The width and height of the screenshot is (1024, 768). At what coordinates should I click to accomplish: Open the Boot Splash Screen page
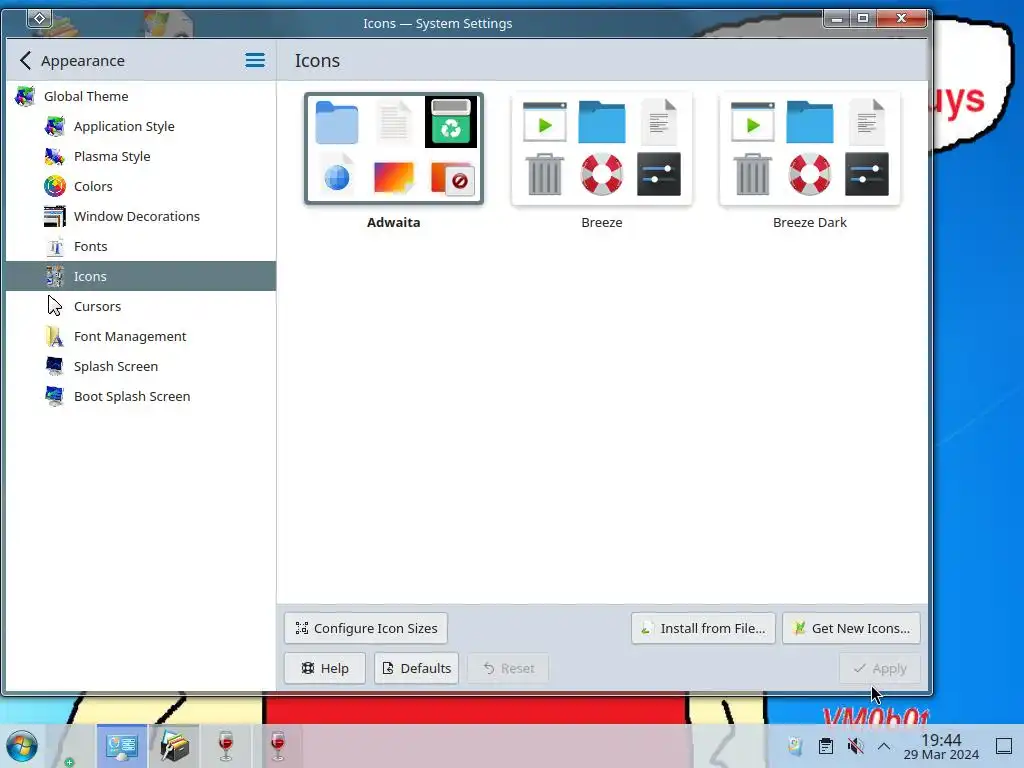[x=140, y=396]
